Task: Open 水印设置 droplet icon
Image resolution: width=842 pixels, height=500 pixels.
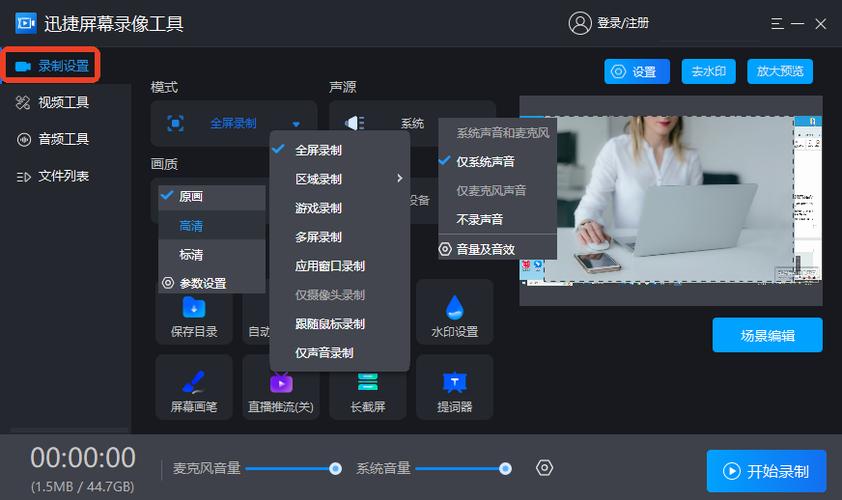Action: [455, 307]
